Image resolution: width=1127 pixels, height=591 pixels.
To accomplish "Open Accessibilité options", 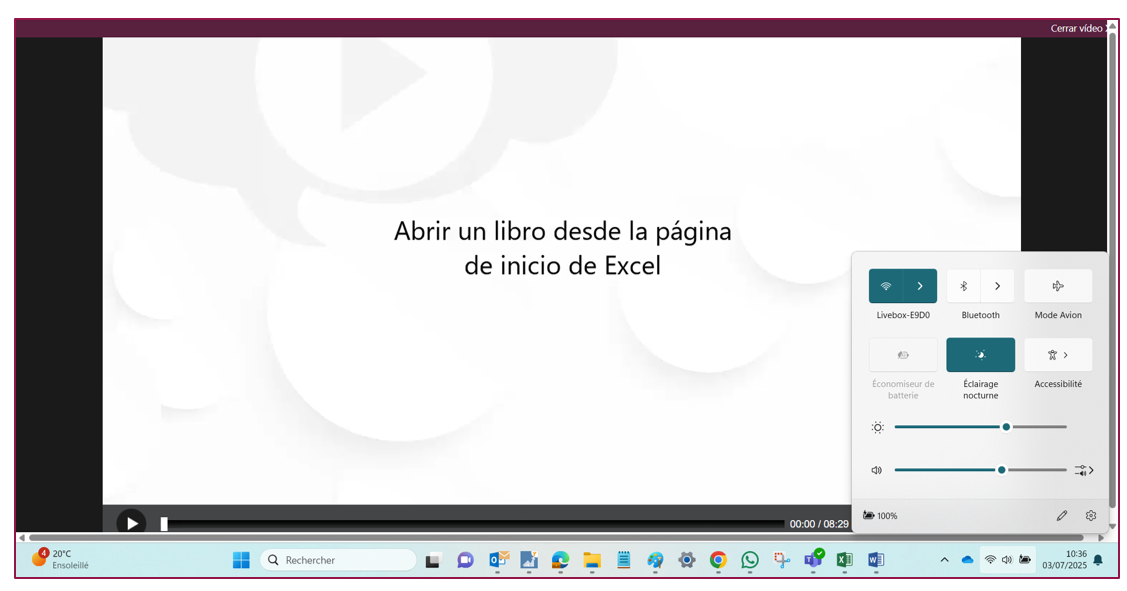I will (x=1058, y=354).
